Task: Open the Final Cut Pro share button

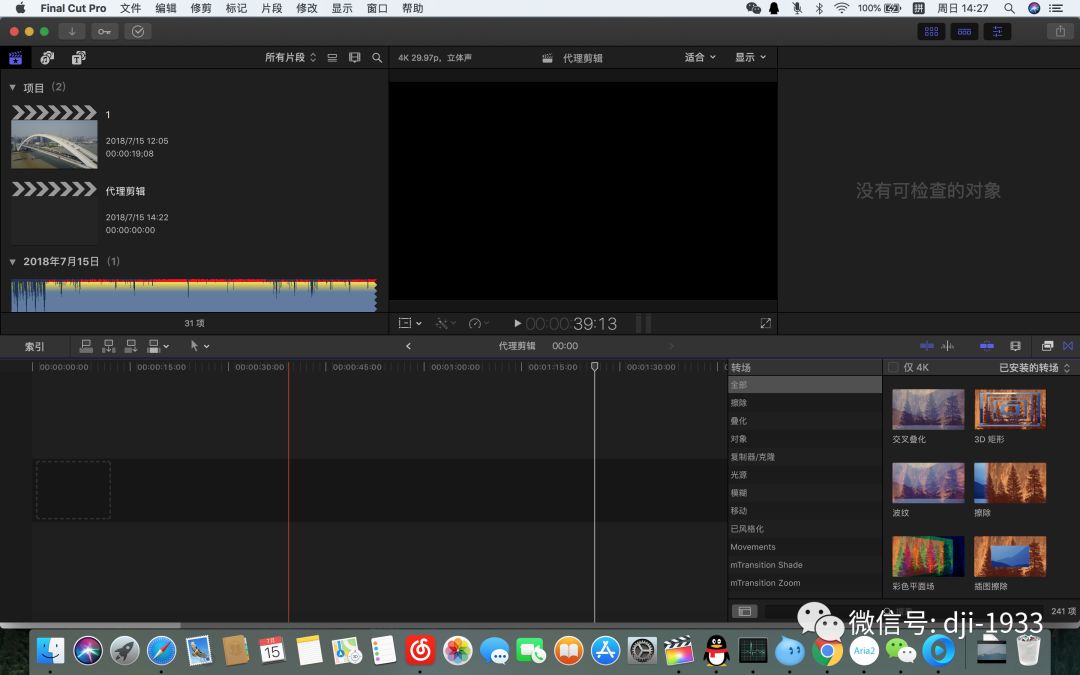Action: coord(1060,32)
